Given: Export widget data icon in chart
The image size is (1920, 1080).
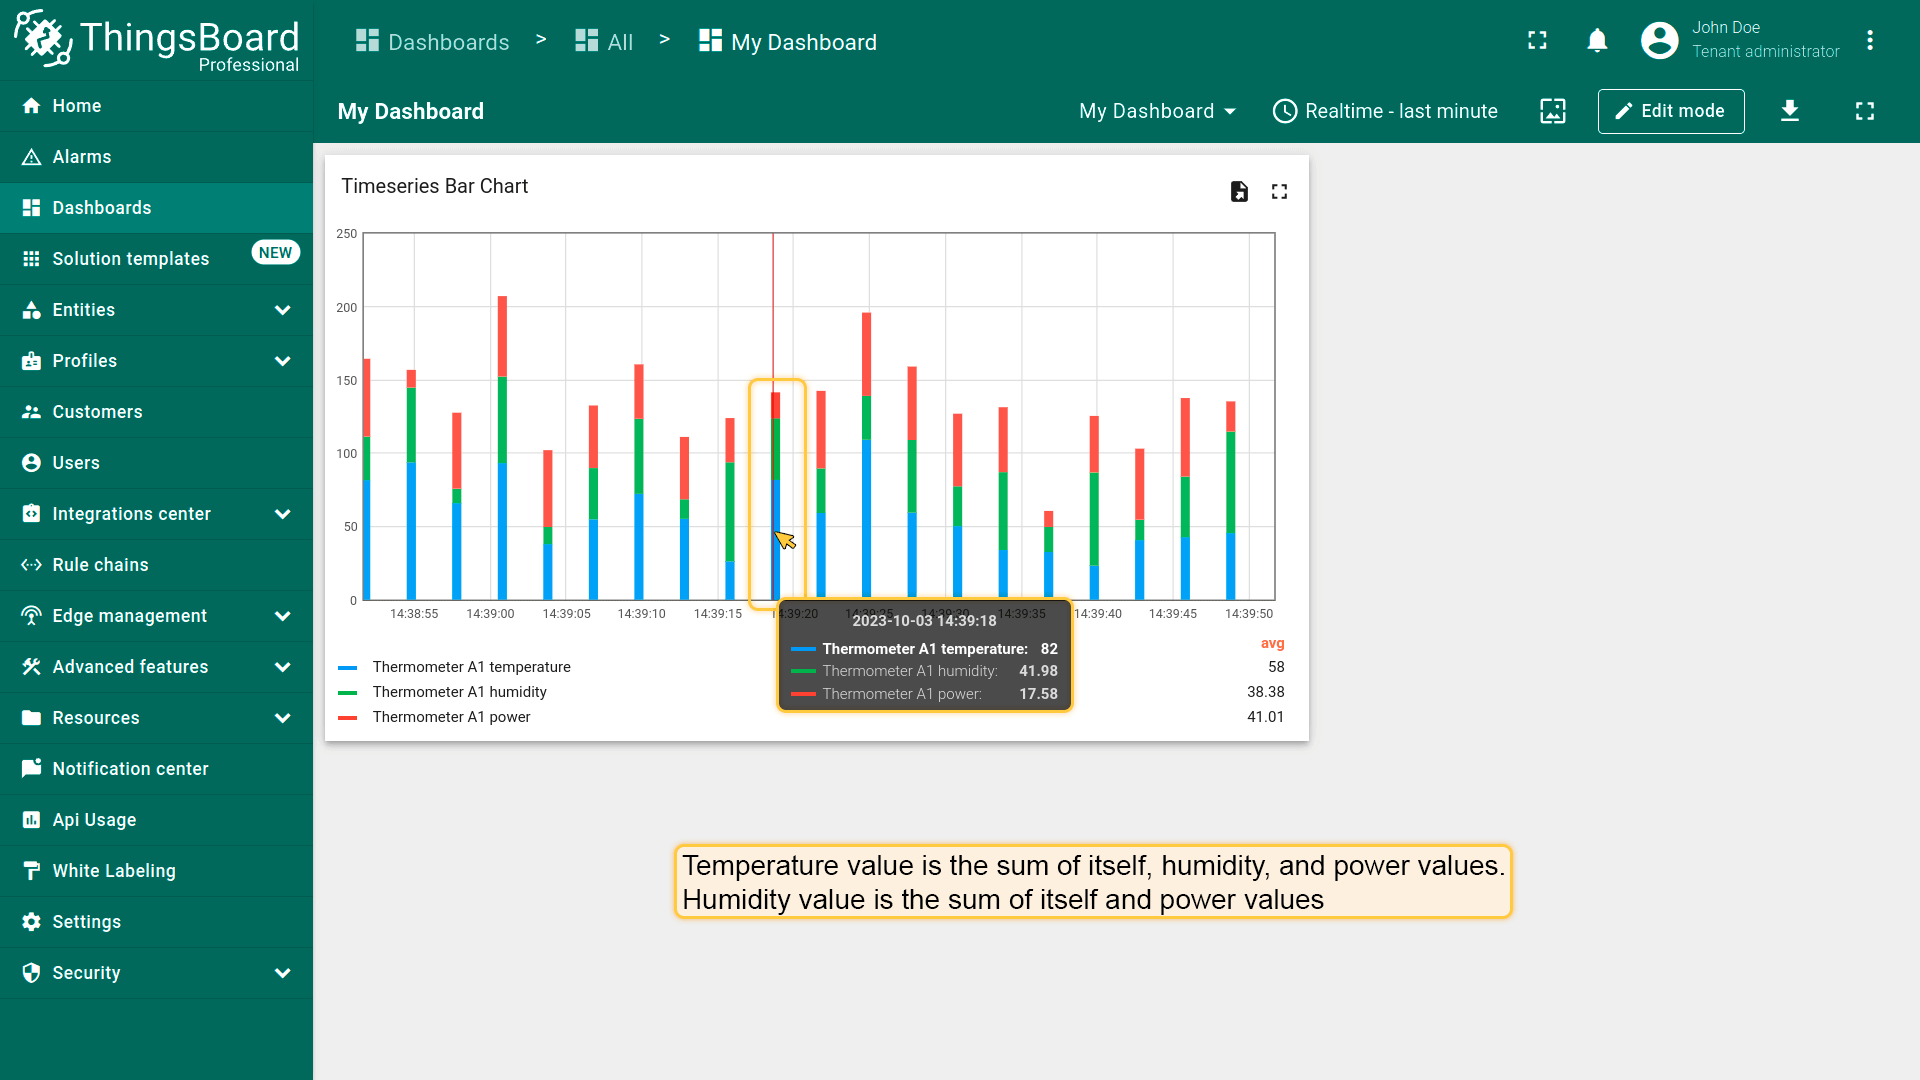Looking at the screenshot, I should pyautogui.click(x=1239, y=191).
